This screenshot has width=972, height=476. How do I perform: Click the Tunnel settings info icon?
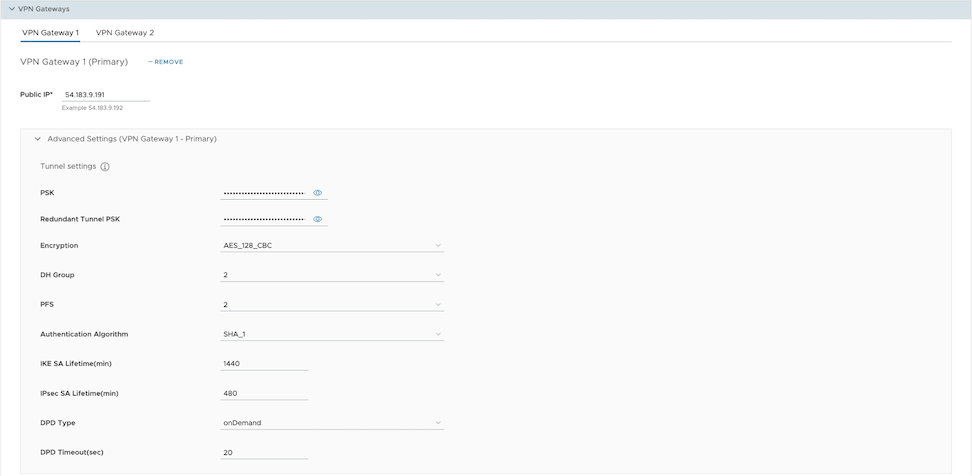(105, 167)
